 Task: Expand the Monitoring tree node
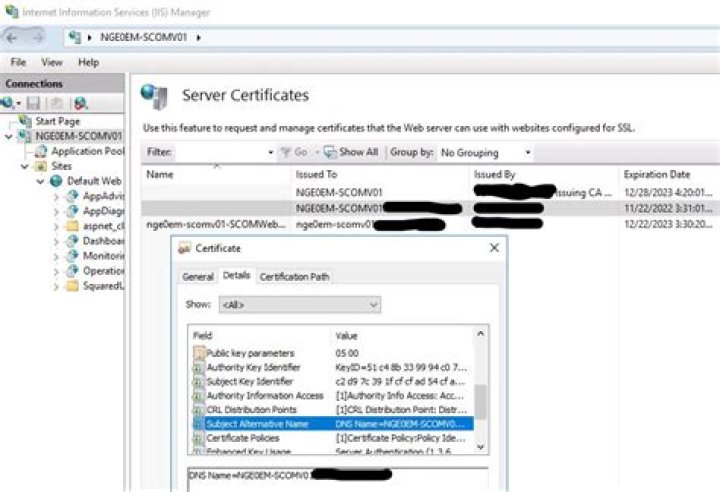point(56,256)
